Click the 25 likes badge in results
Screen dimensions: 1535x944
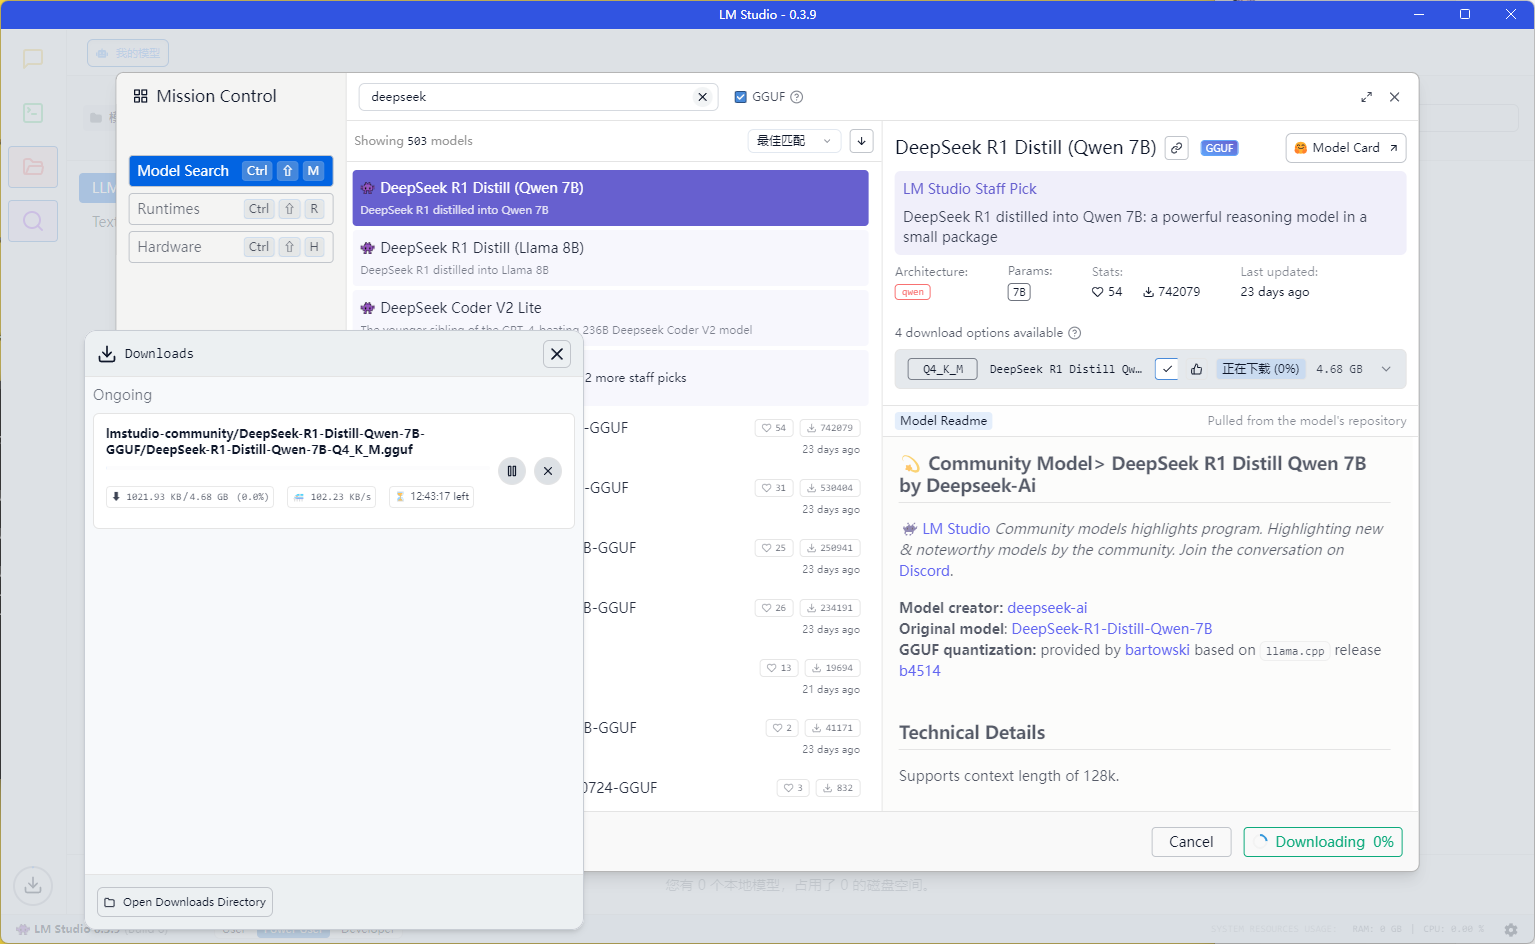coord(774,548)
